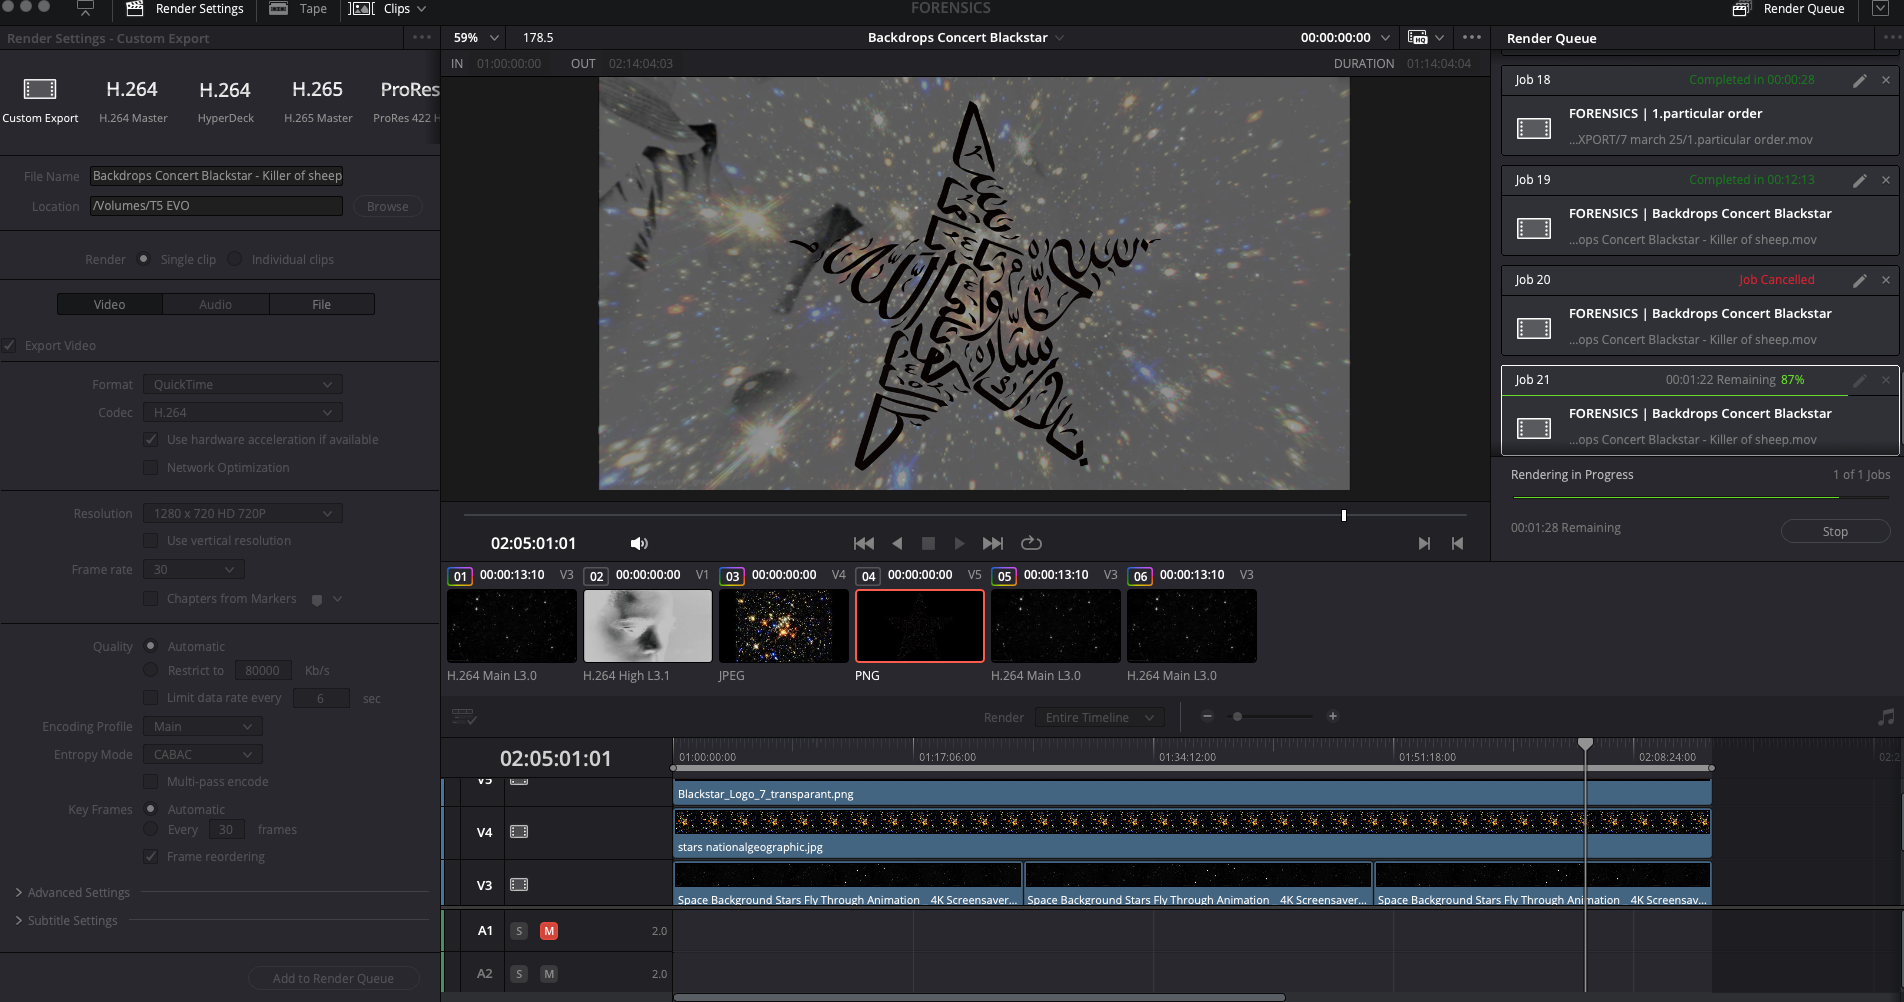
Task: Open Render Entire Timeline dropdown
Action: click(1099, 718)
